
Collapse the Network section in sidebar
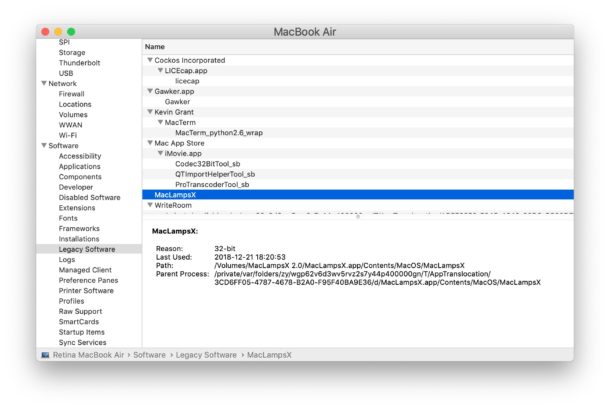coord(44,83)
